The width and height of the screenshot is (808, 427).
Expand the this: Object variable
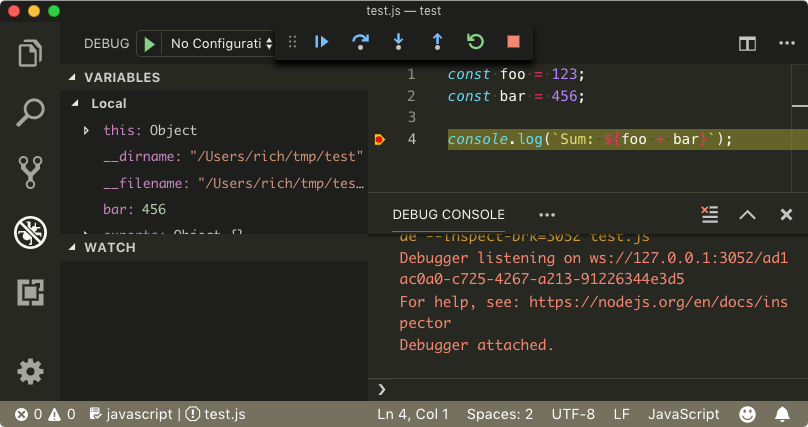click(86, 131)
